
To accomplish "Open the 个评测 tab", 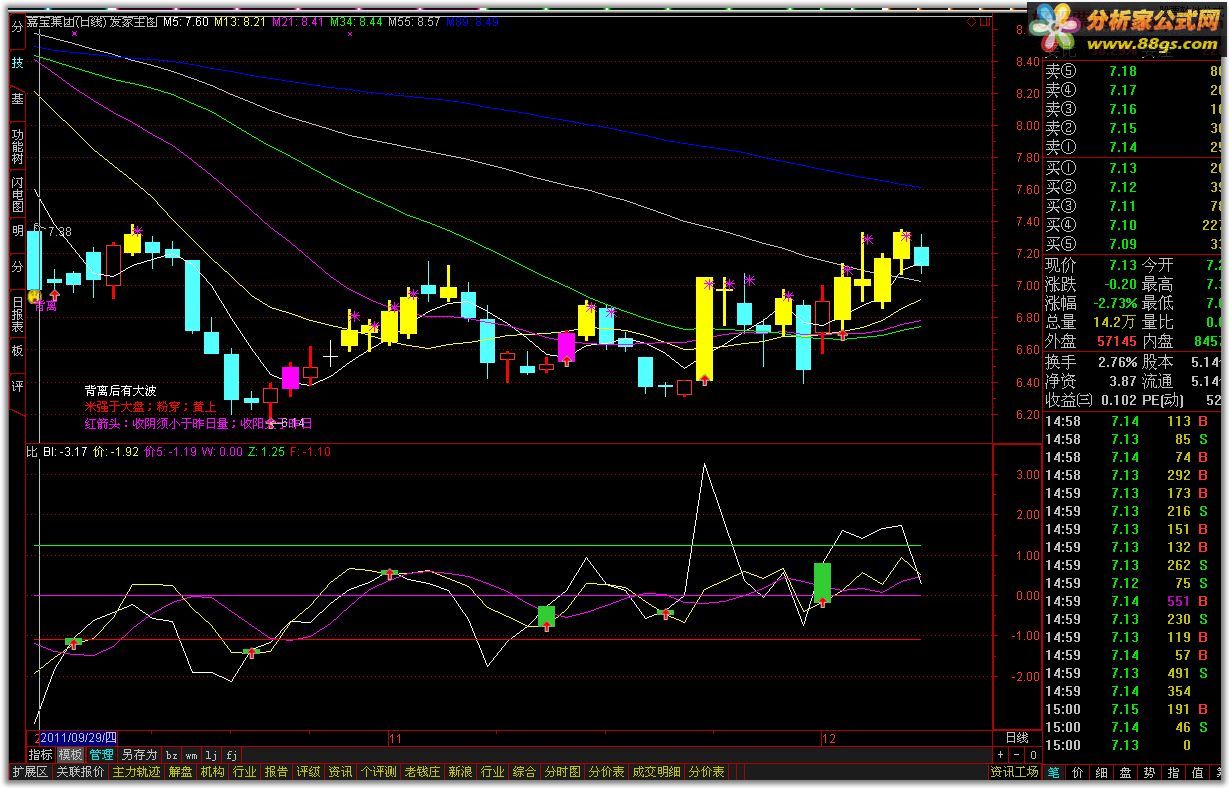I will (x=378, y=772).
